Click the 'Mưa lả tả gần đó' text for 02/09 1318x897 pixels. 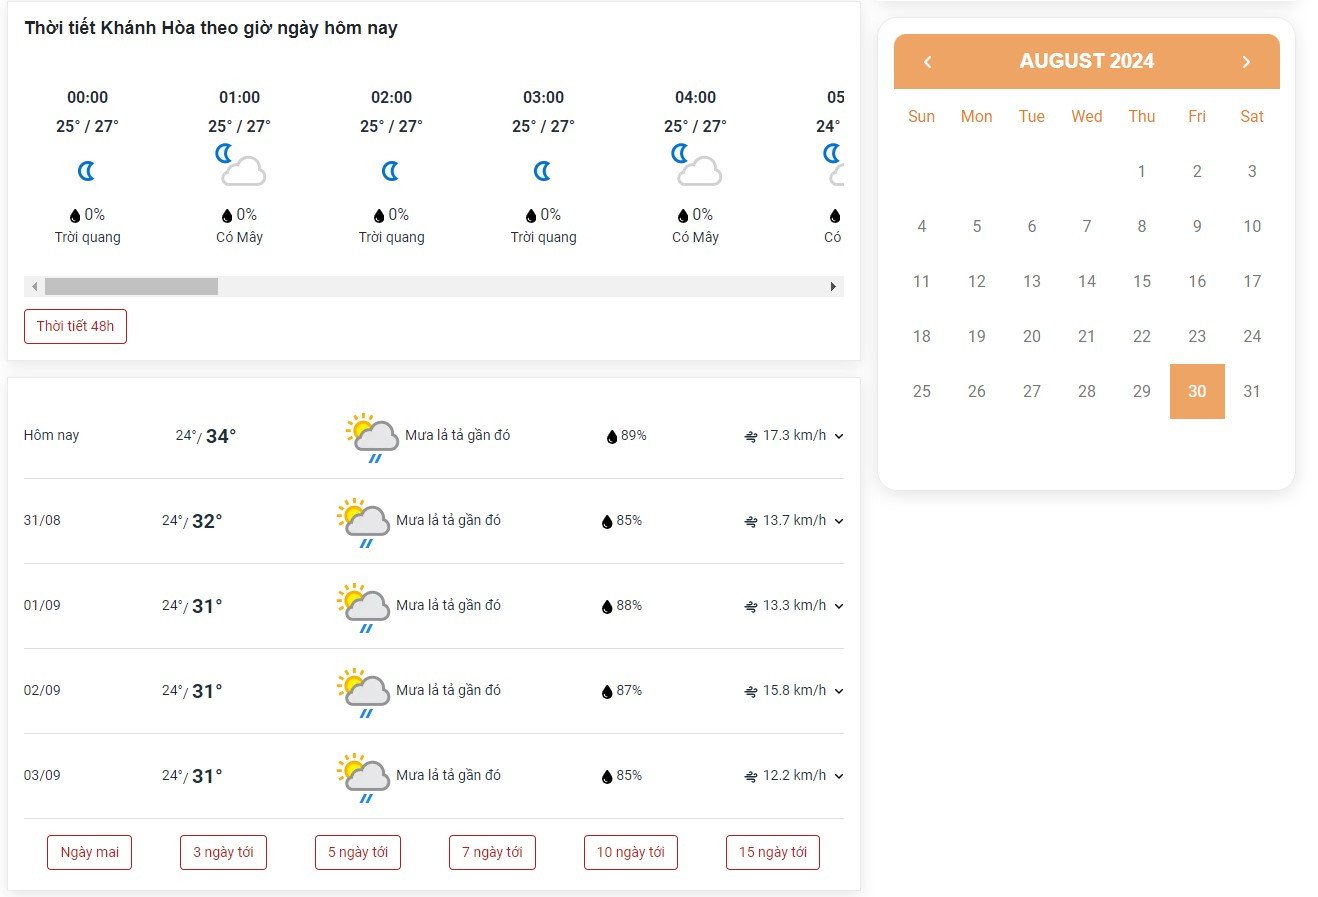pos(449,691)
